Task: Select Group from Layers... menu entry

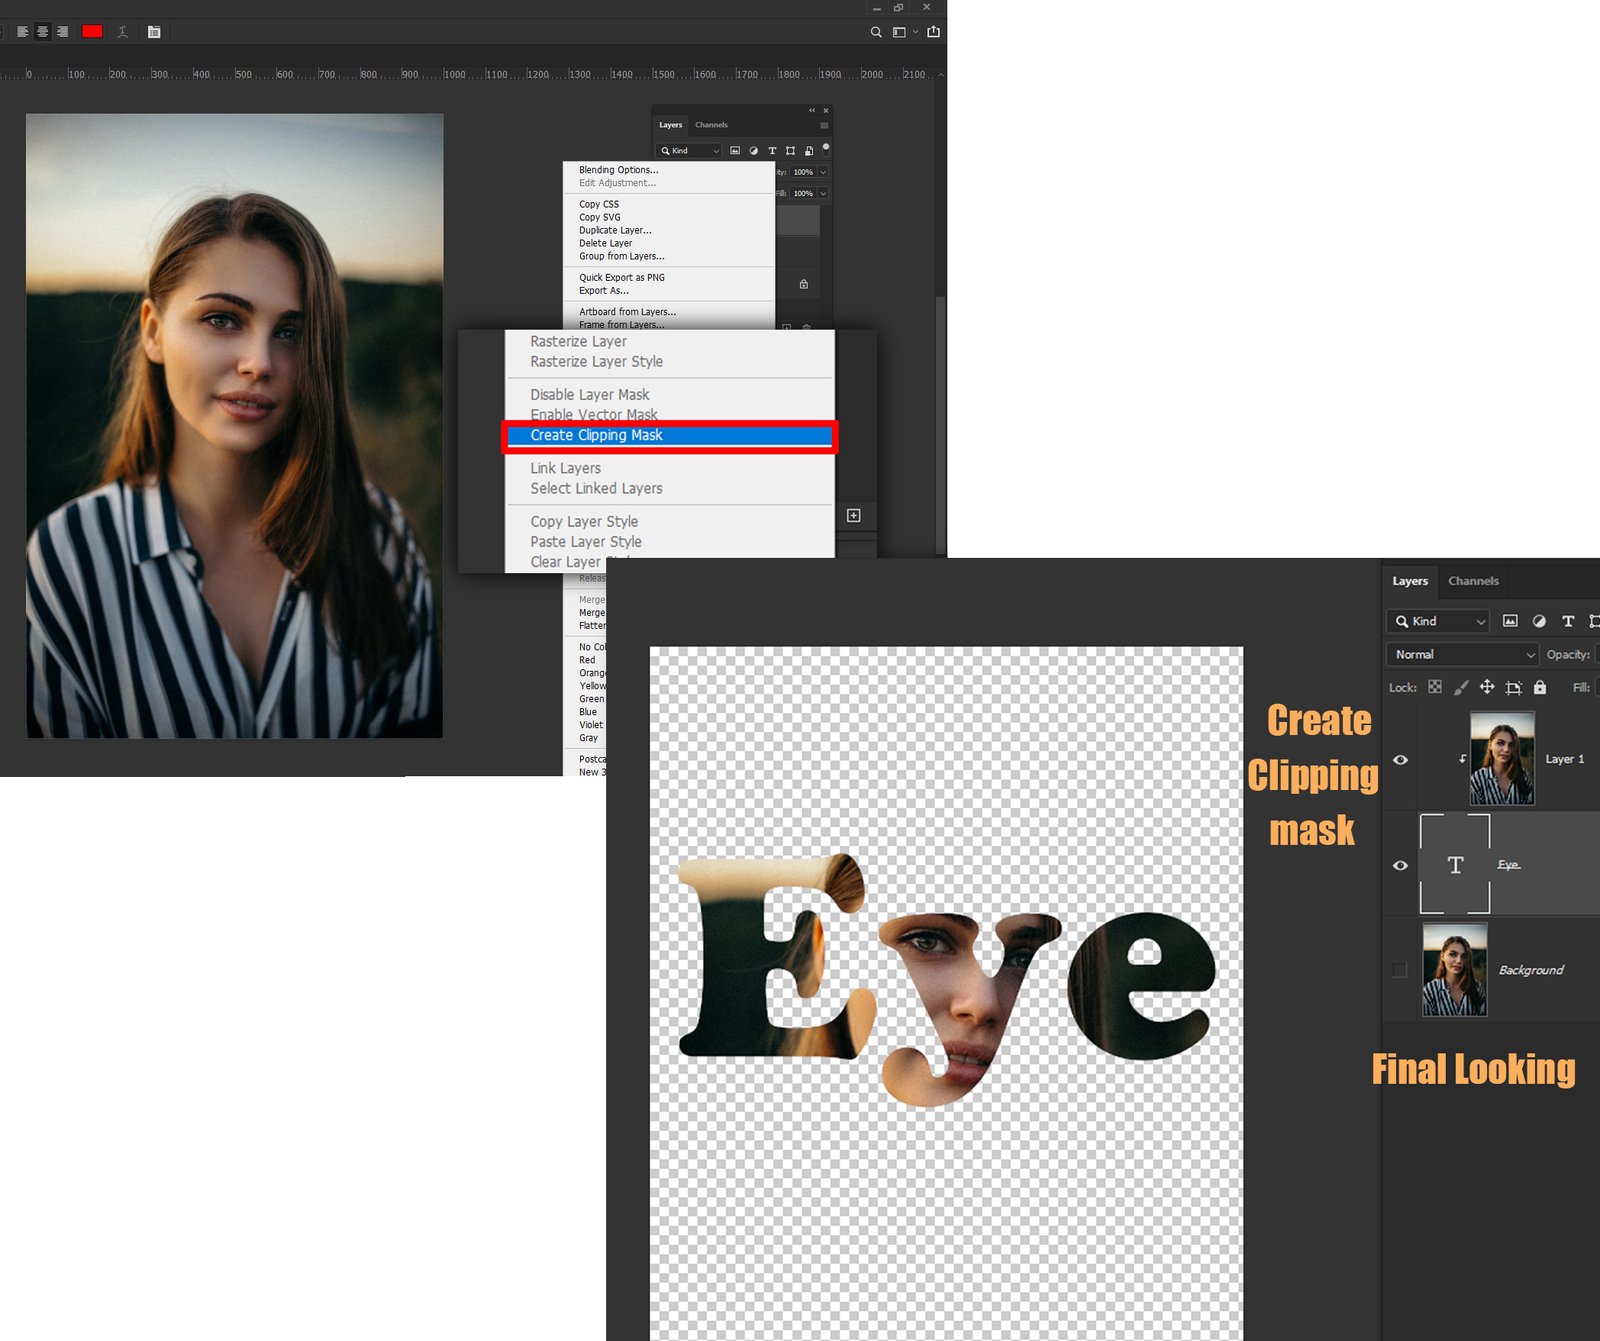Action: 621,256
